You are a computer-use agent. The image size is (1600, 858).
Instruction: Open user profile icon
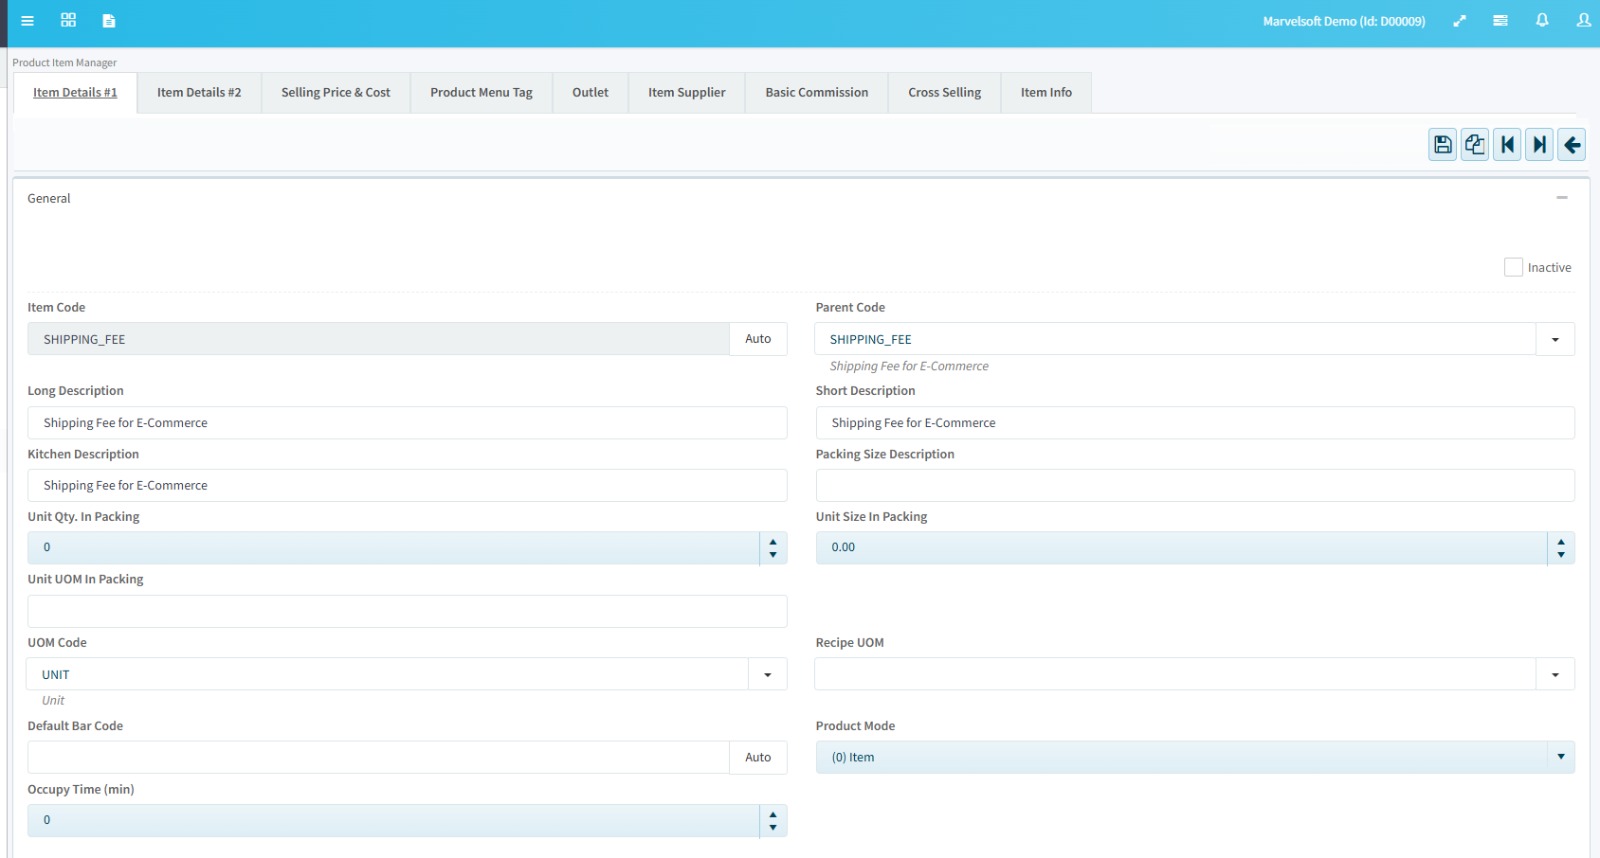(x=1583, y=21)
